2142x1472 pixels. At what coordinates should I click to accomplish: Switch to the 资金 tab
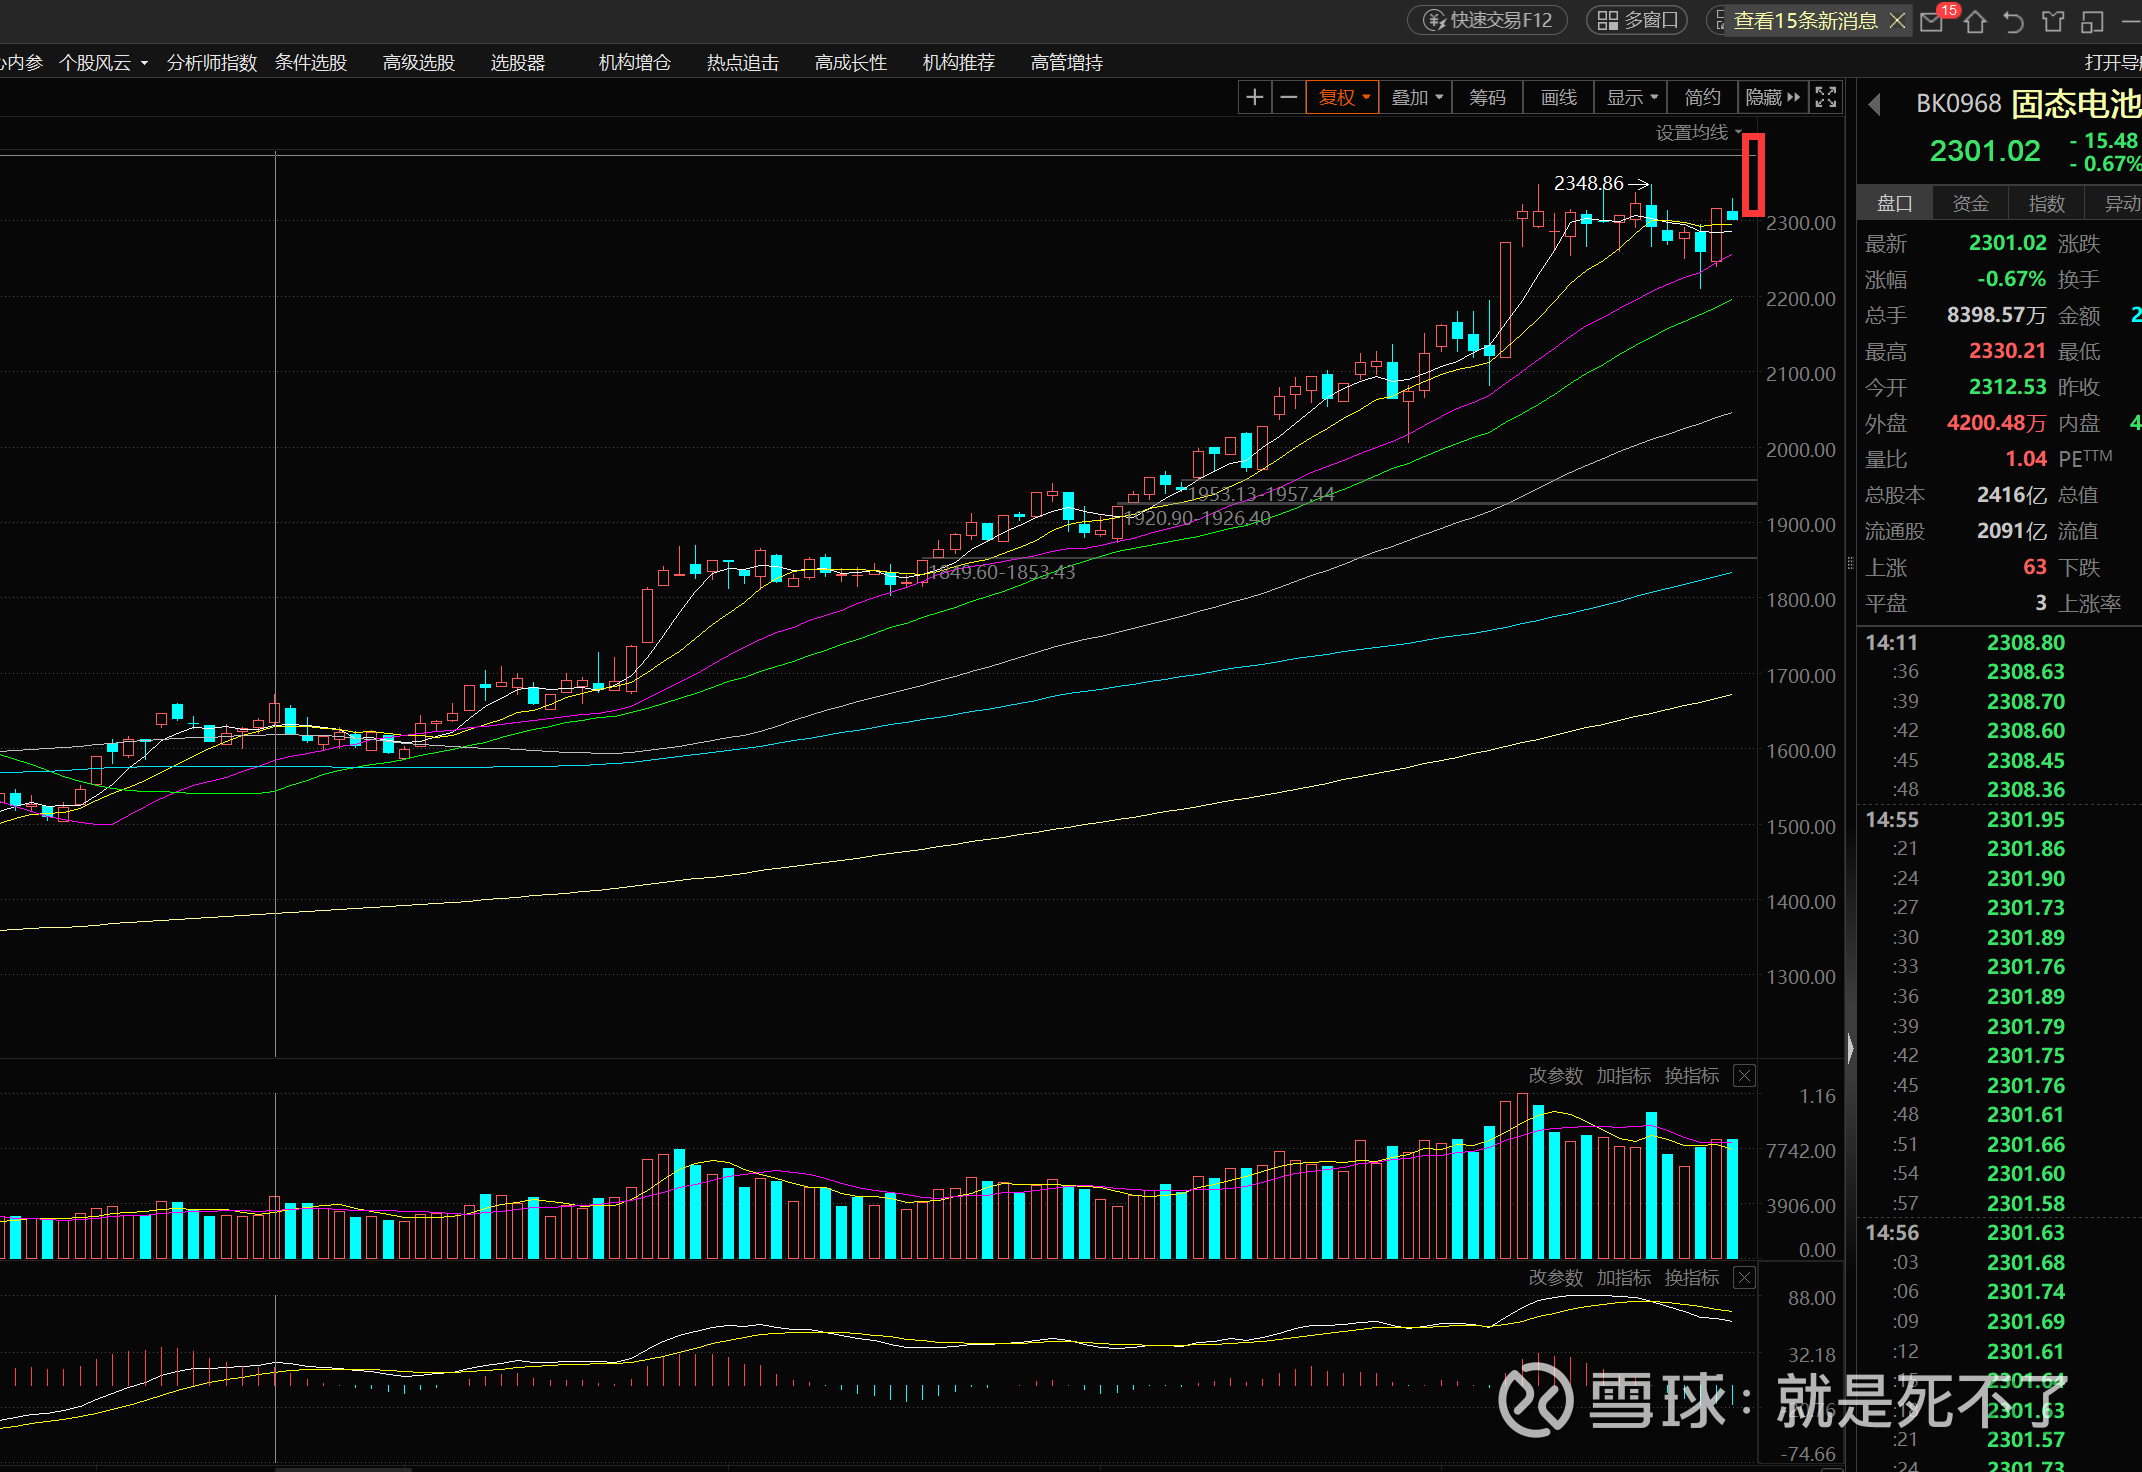point(1970,203)
